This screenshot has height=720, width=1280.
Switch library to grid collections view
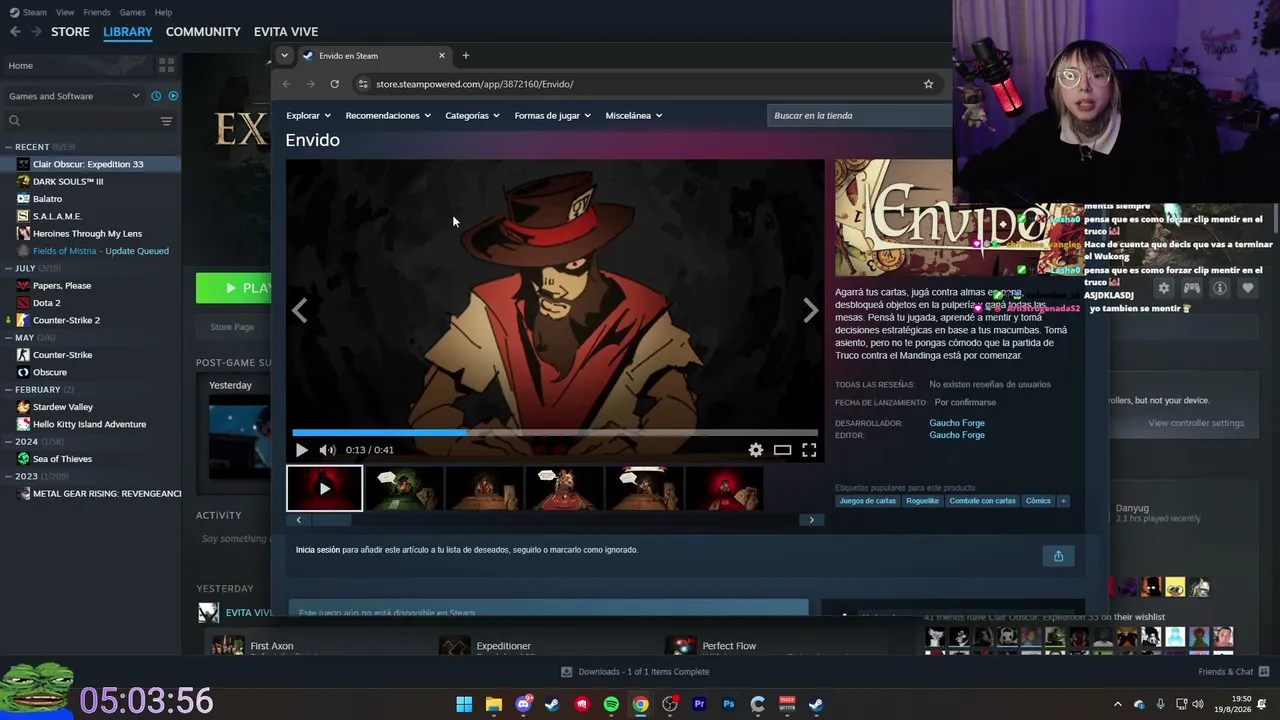click(166, 65)
